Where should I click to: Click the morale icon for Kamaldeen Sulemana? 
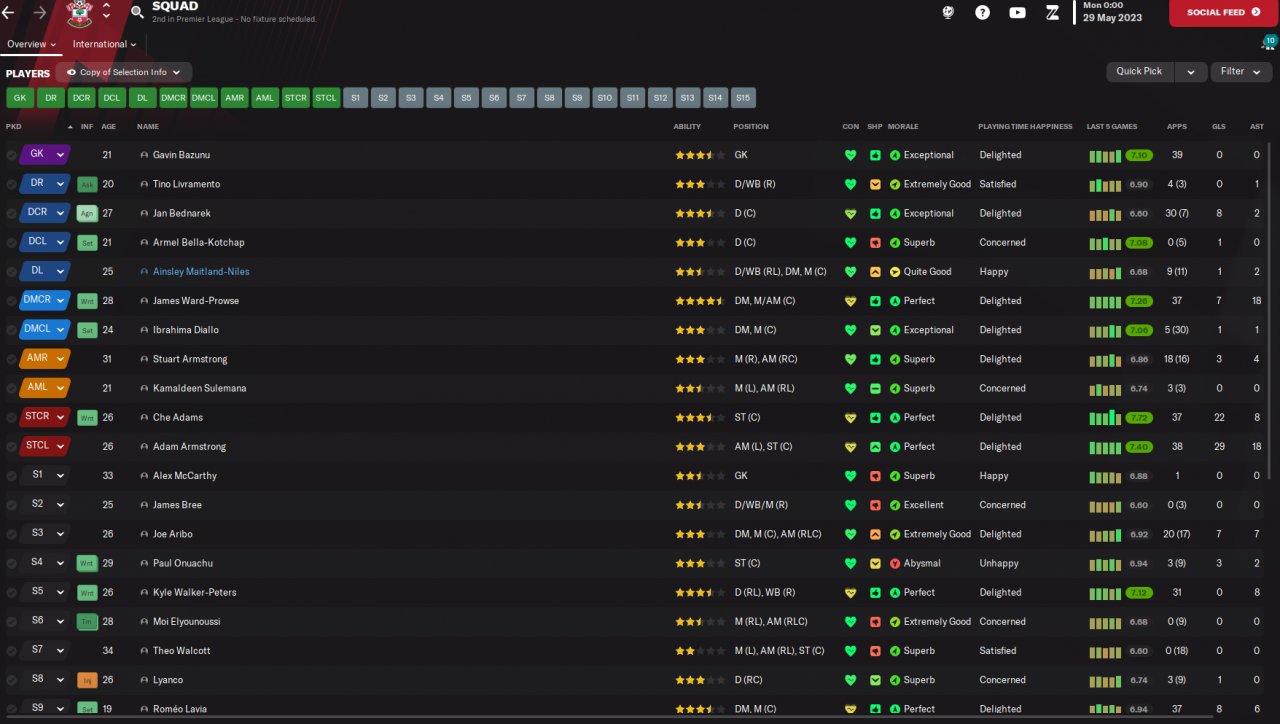895,389
